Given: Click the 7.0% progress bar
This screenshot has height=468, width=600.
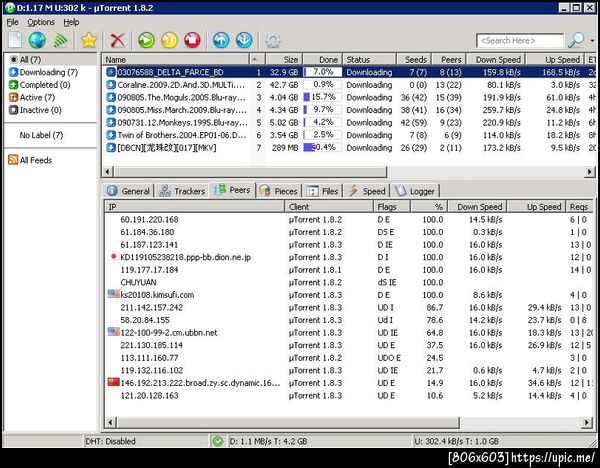Looking at the screenshot, I should [x=322, y=72].
